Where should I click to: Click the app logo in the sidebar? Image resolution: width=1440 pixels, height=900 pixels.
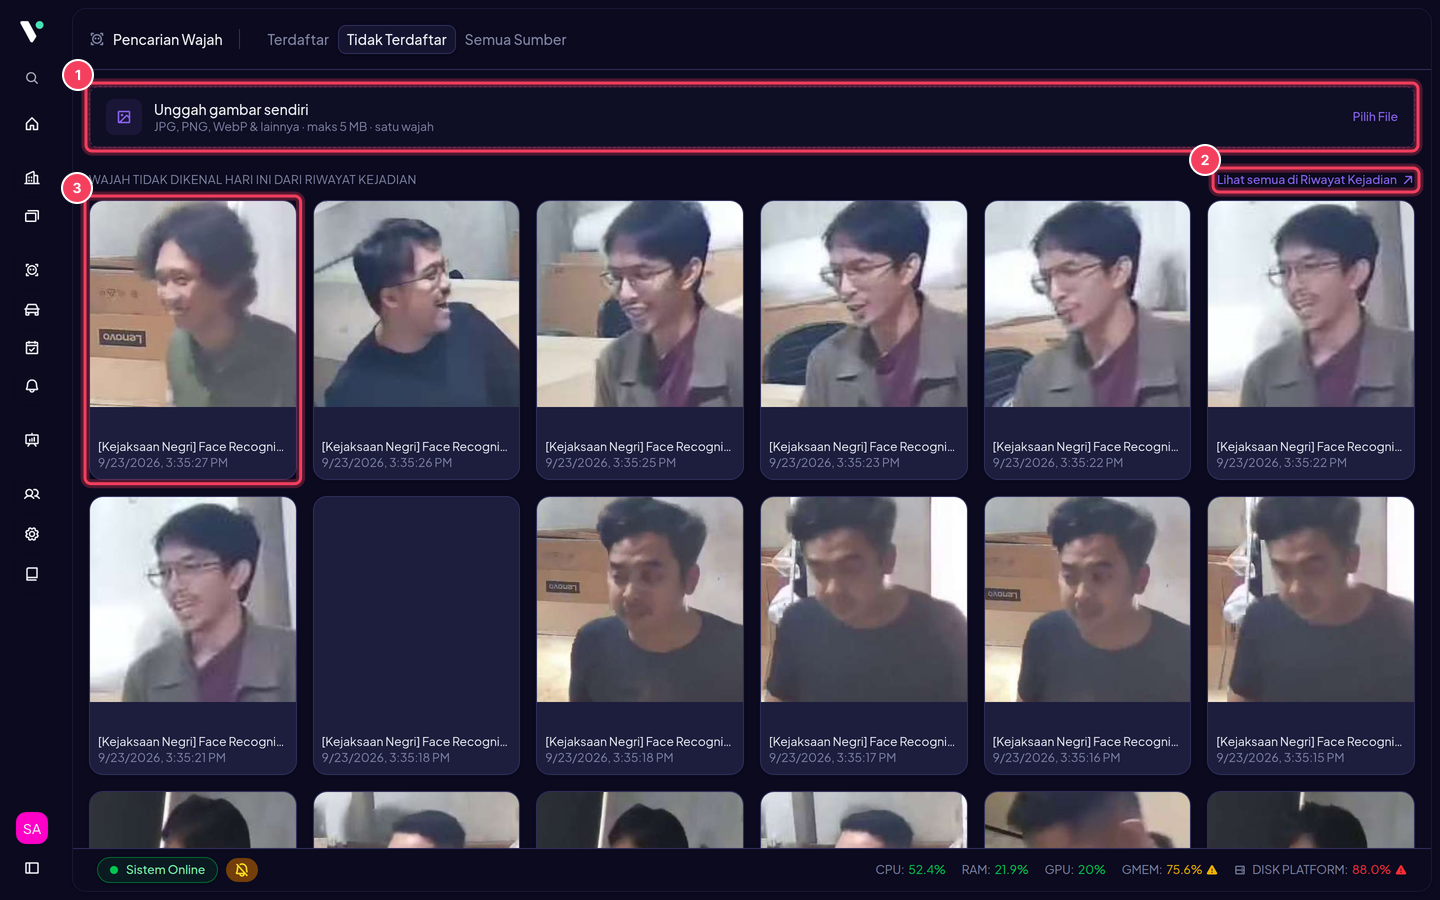(x=32, y=31)
